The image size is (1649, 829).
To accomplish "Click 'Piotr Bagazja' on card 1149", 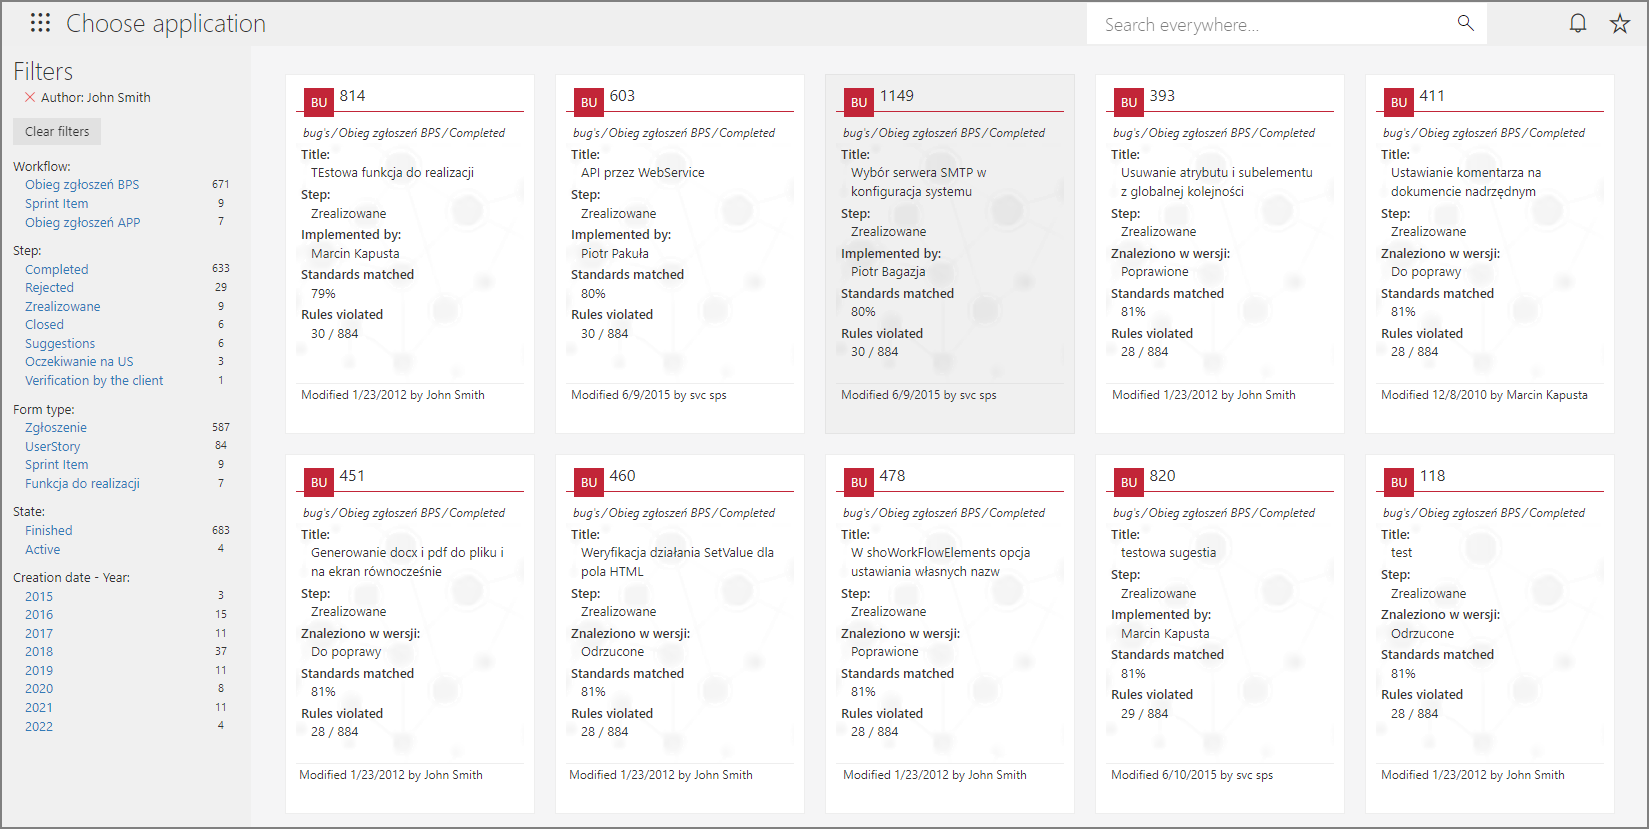I will pos(888,271).
